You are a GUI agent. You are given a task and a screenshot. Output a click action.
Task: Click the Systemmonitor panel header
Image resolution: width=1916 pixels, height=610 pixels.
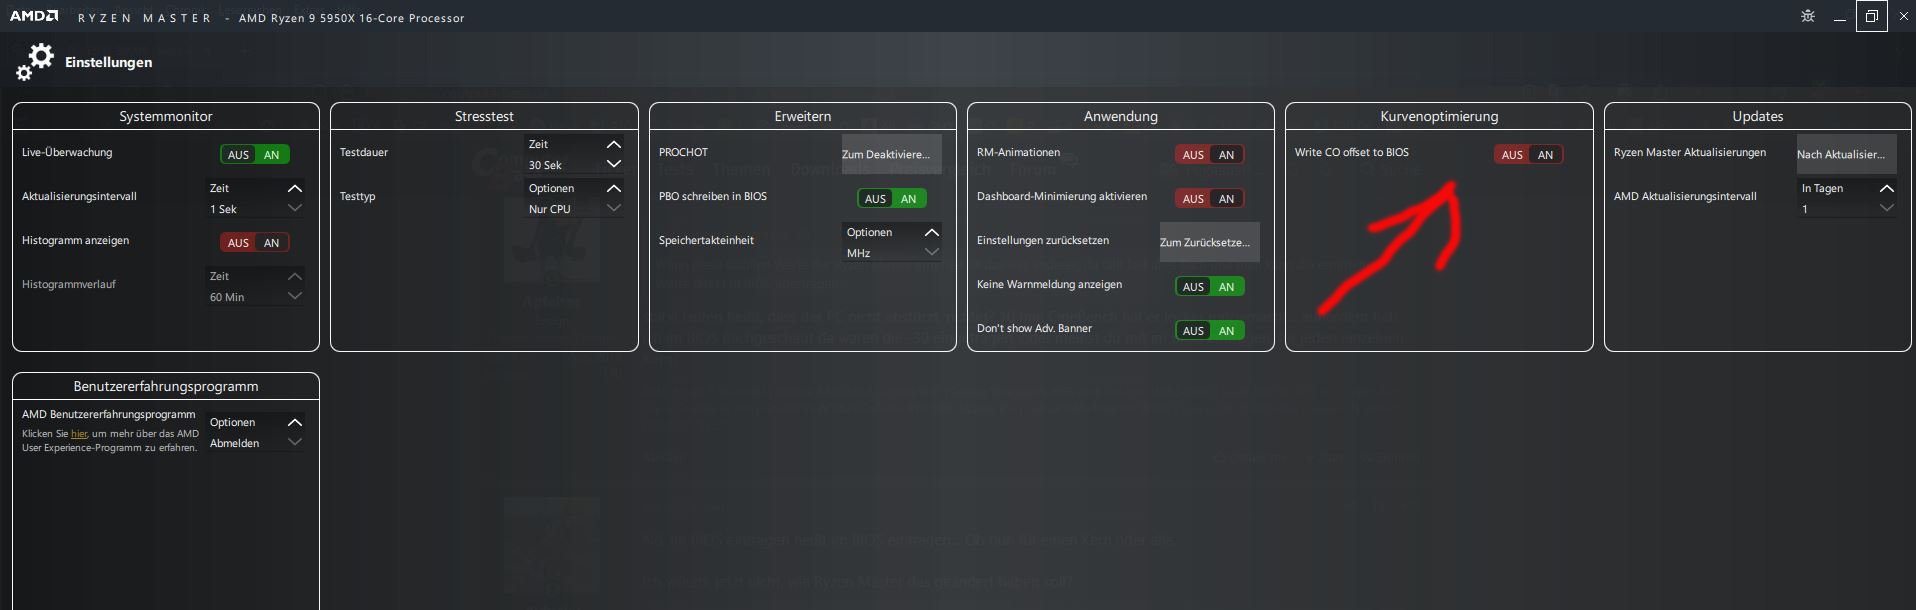click(166, 116)
